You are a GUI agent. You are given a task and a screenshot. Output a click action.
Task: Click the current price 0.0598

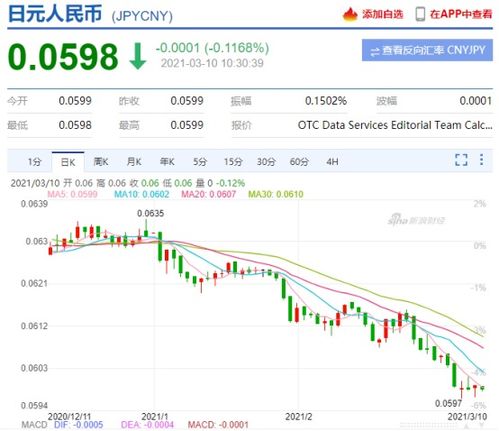63,57
